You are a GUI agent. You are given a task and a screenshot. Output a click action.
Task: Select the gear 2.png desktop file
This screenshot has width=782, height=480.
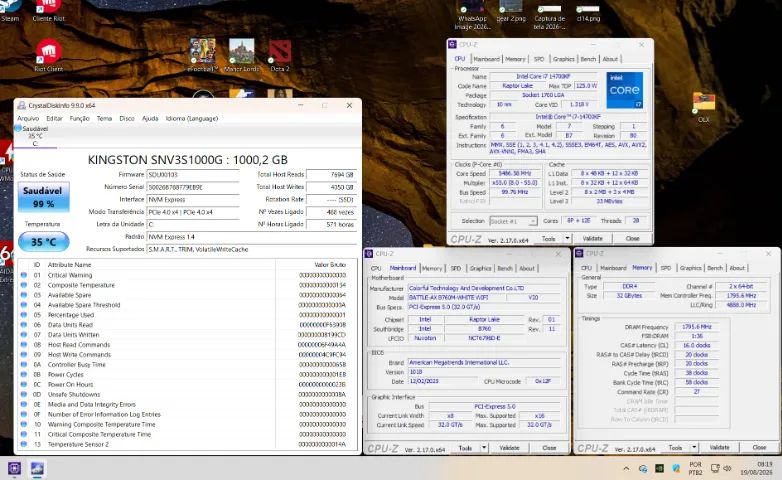(511, 12)
